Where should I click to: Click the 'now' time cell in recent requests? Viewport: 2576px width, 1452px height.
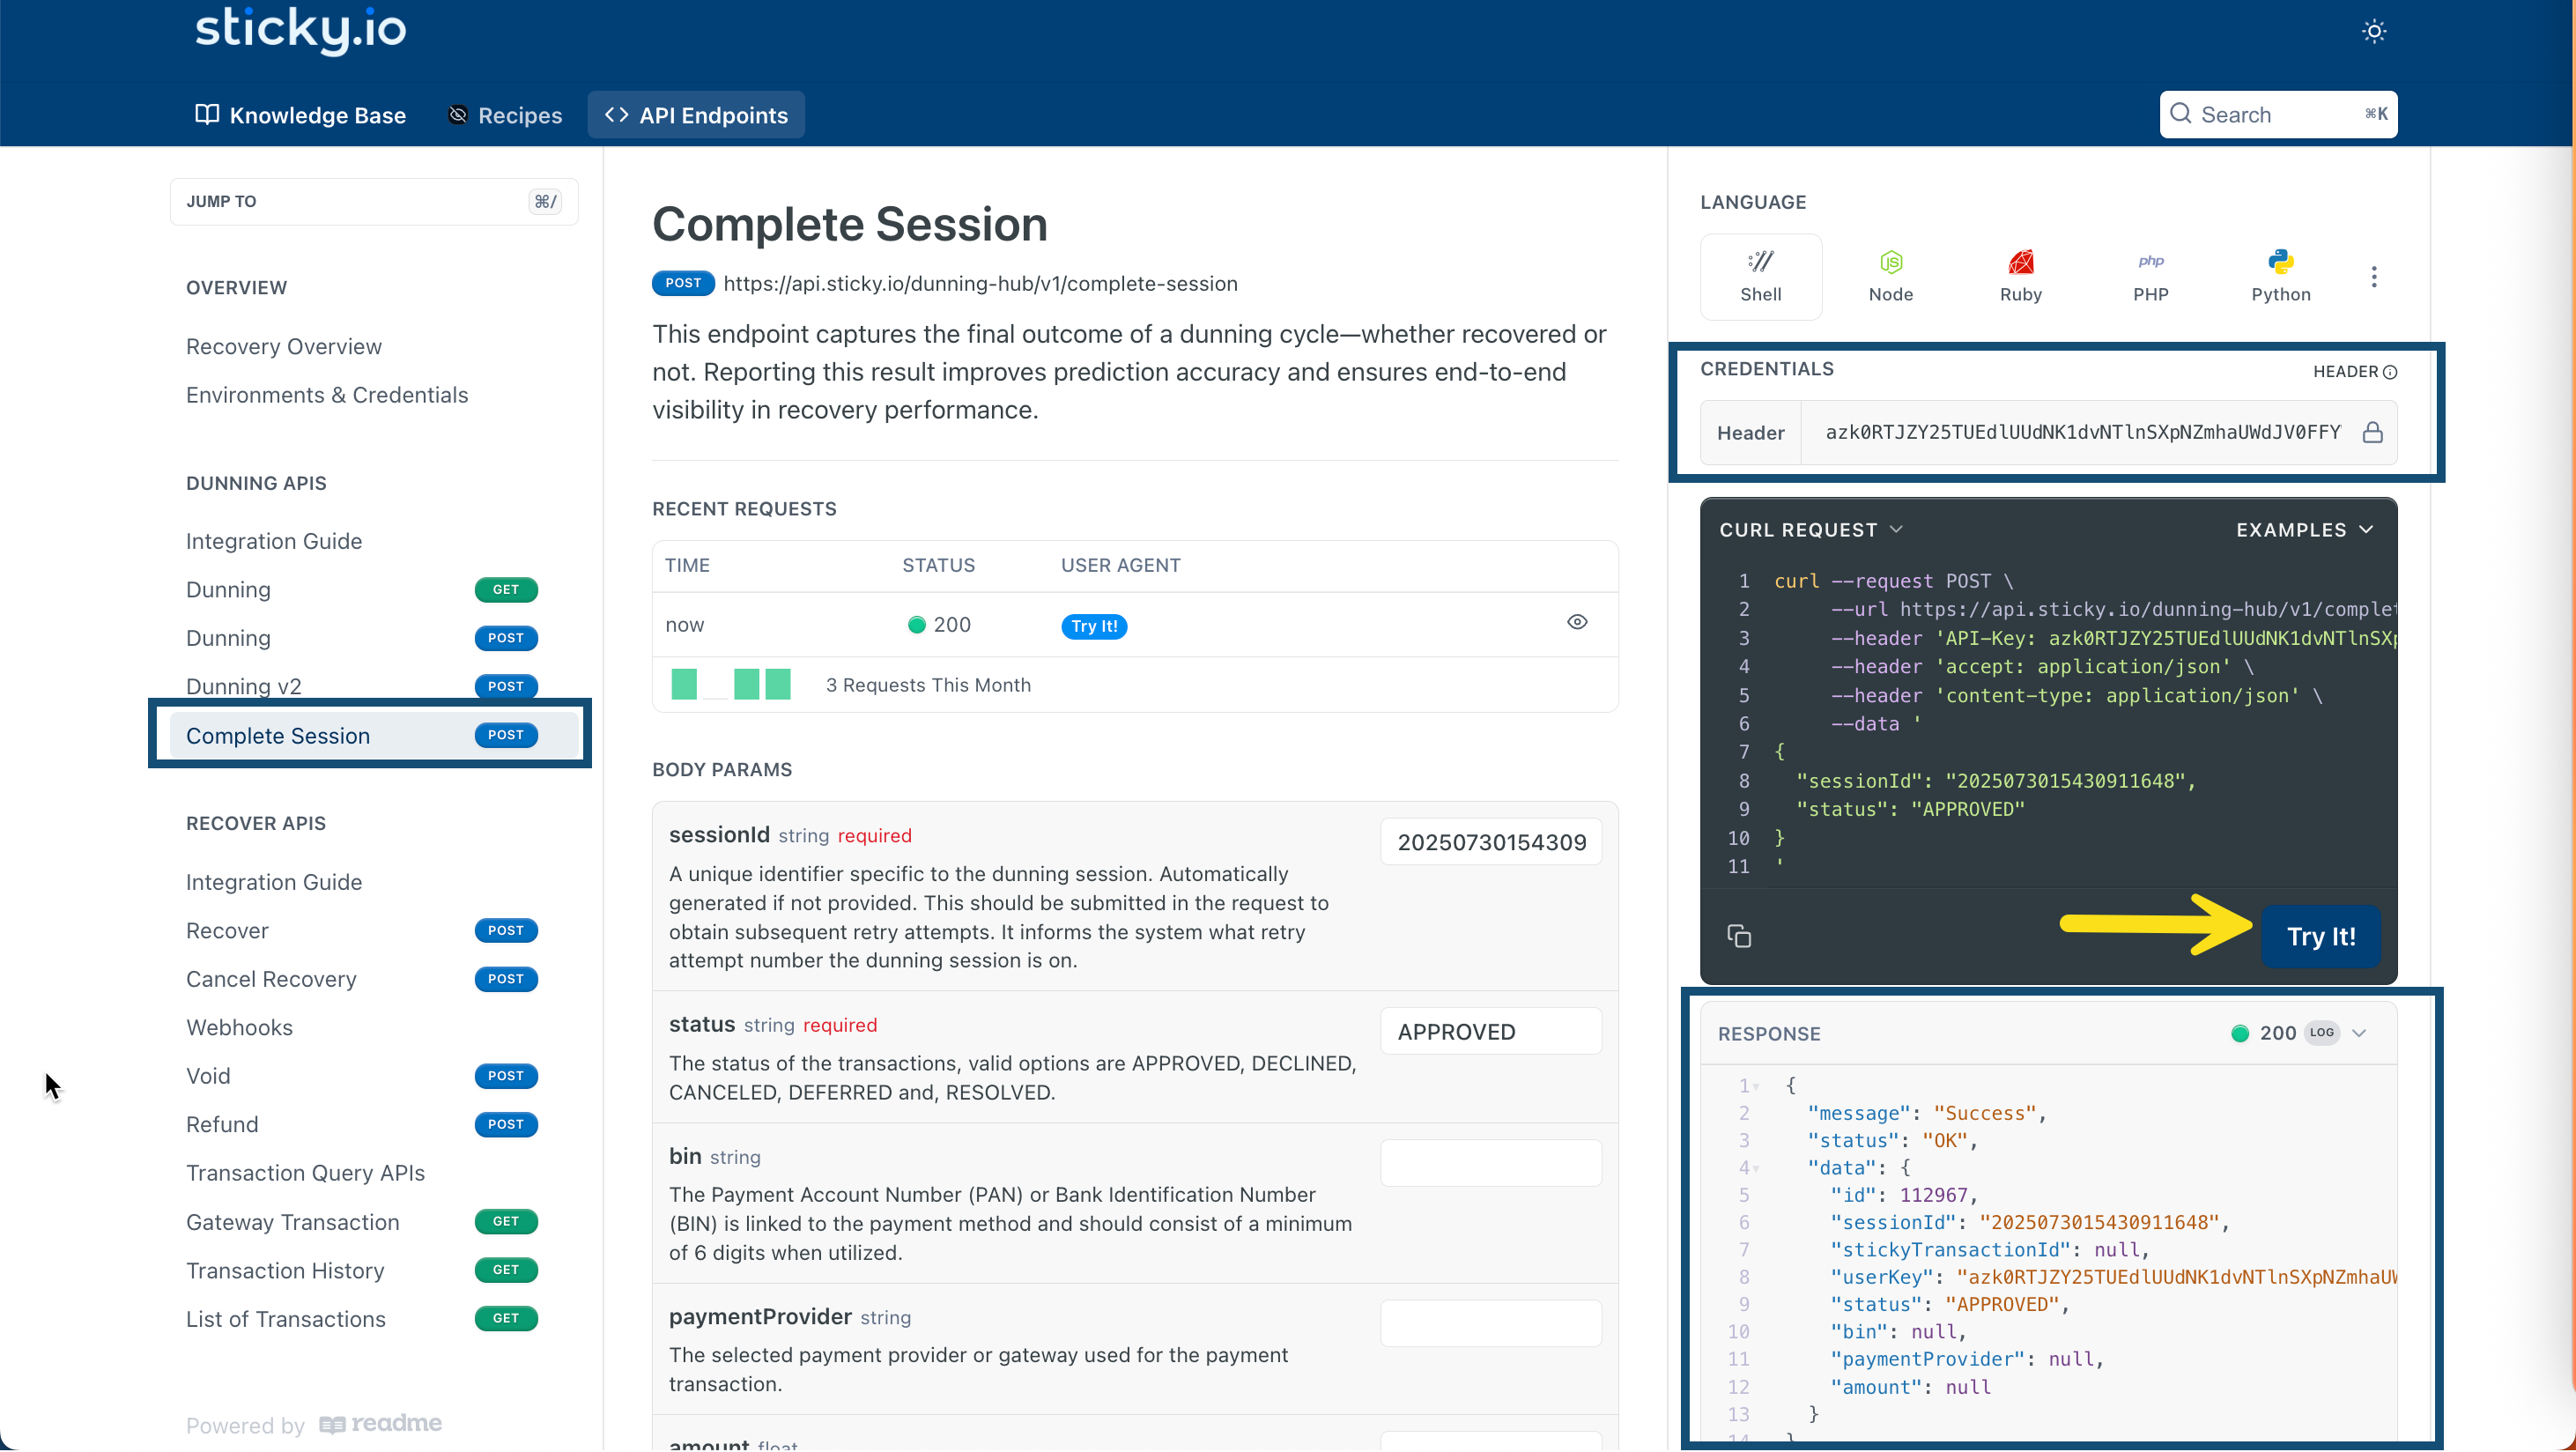pyautogui.click(x=685, y=625)
